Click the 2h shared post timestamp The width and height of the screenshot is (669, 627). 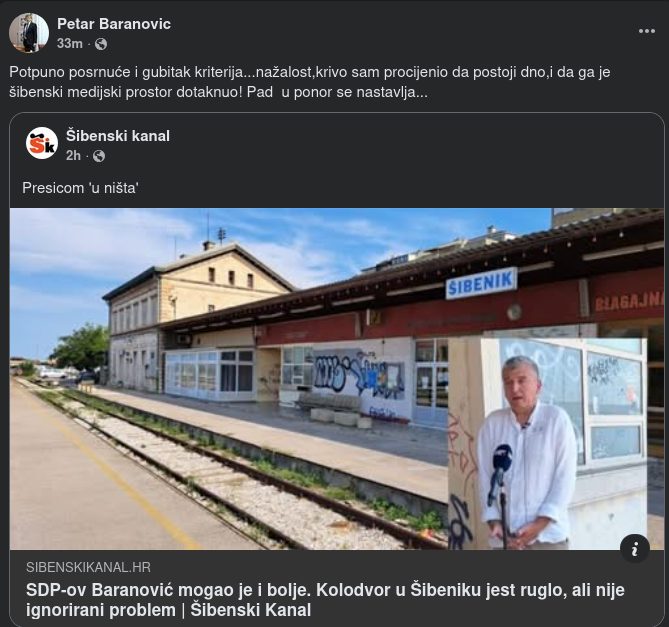[x=73, y=156]
